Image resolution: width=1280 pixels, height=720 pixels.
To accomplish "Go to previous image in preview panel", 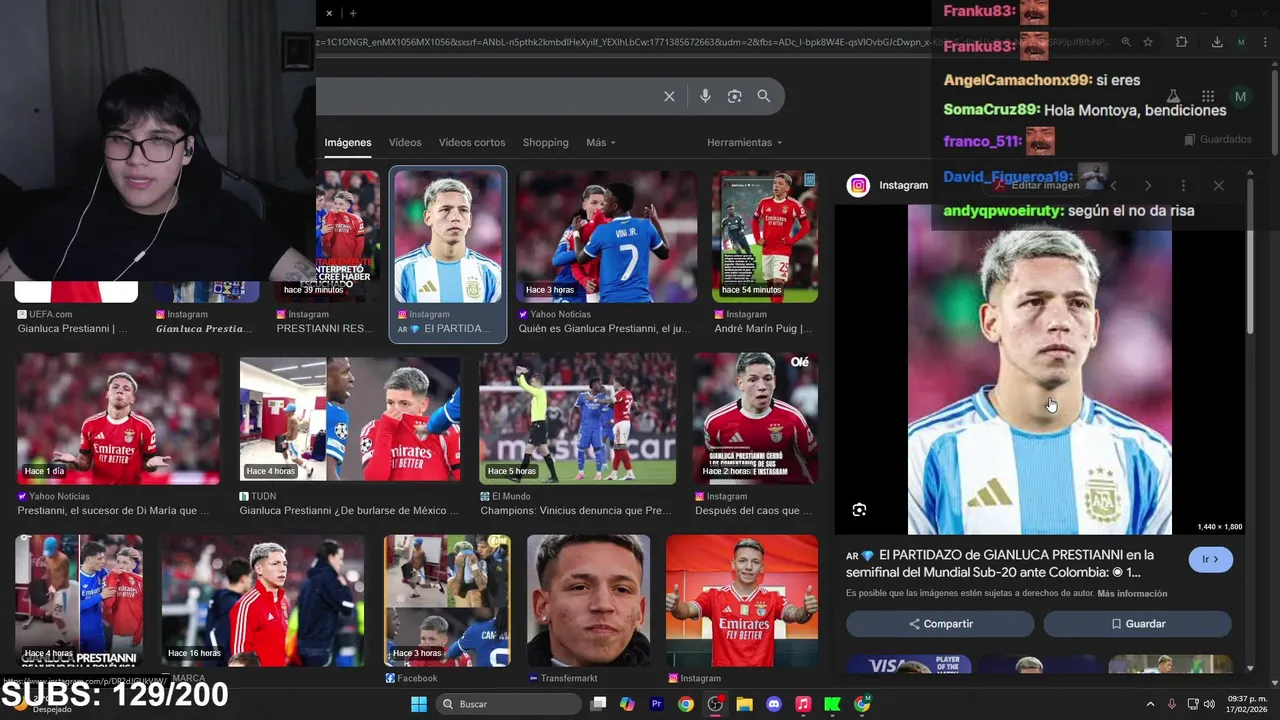I will [1113, 185].
